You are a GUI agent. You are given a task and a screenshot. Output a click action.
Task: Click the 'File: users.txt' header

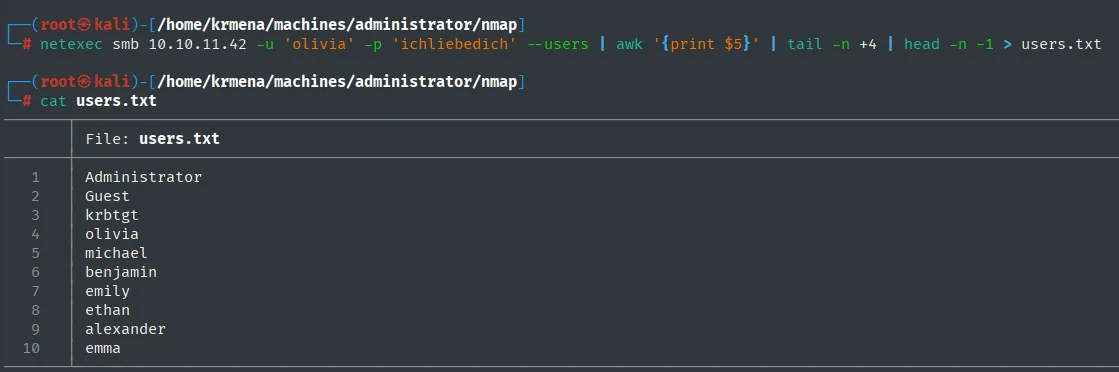pos(152,139)
